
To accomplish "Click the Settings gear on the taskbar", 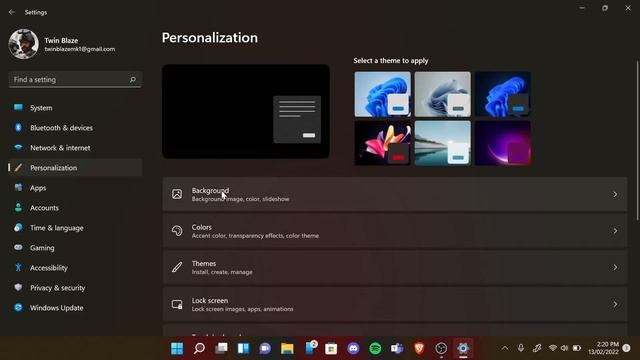I will [463, 349].
